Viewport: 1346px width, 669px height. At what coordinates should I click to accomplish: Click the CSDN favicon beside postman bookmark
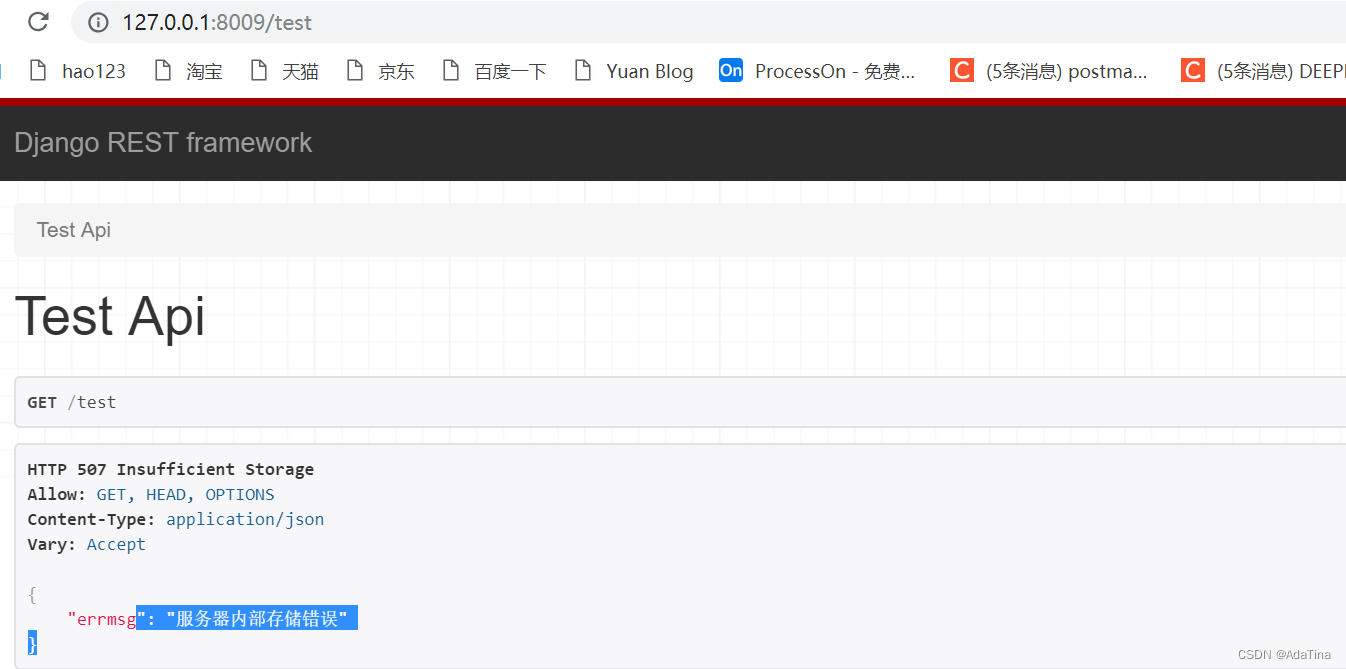click(962, 70)
